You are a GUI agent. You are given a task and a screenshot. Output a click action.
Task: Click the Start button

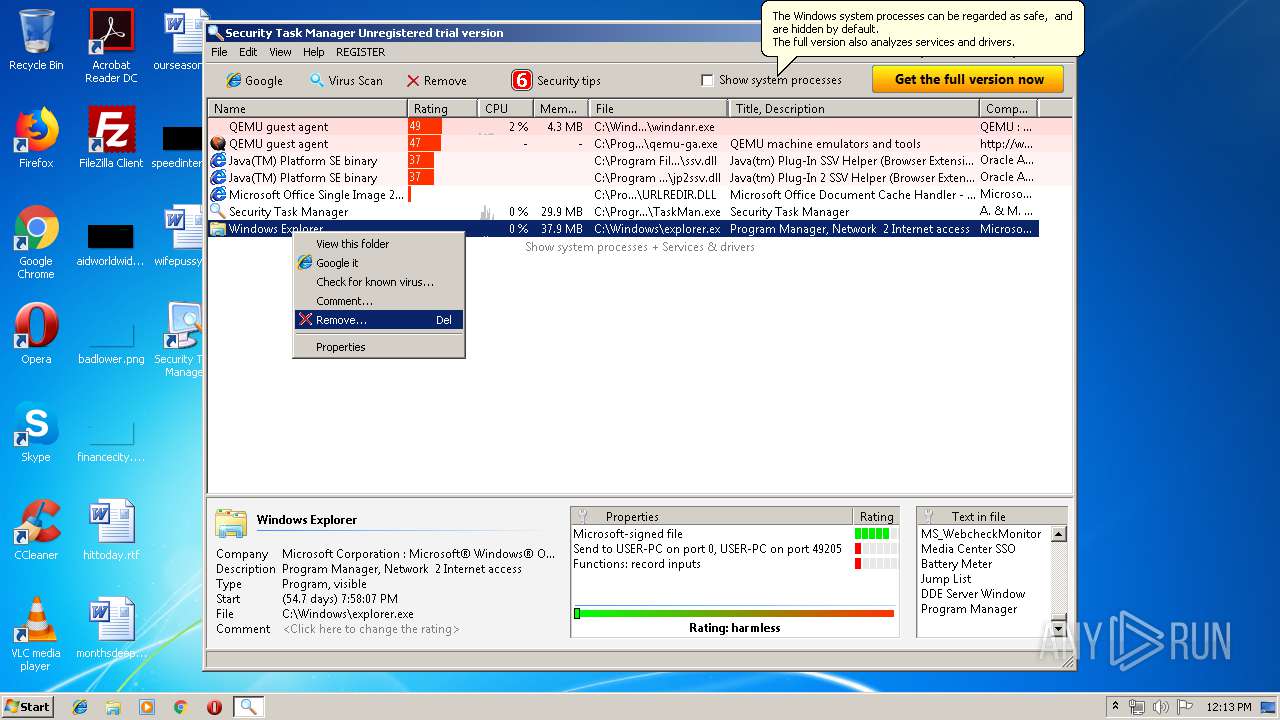point(28,706)
